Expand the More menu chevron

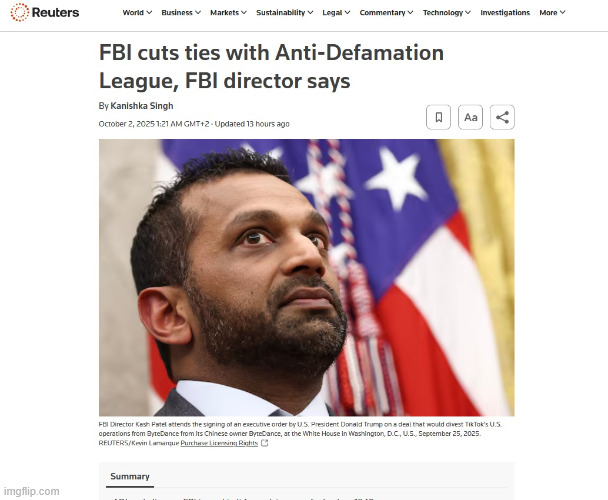click(x=563, y=12)
